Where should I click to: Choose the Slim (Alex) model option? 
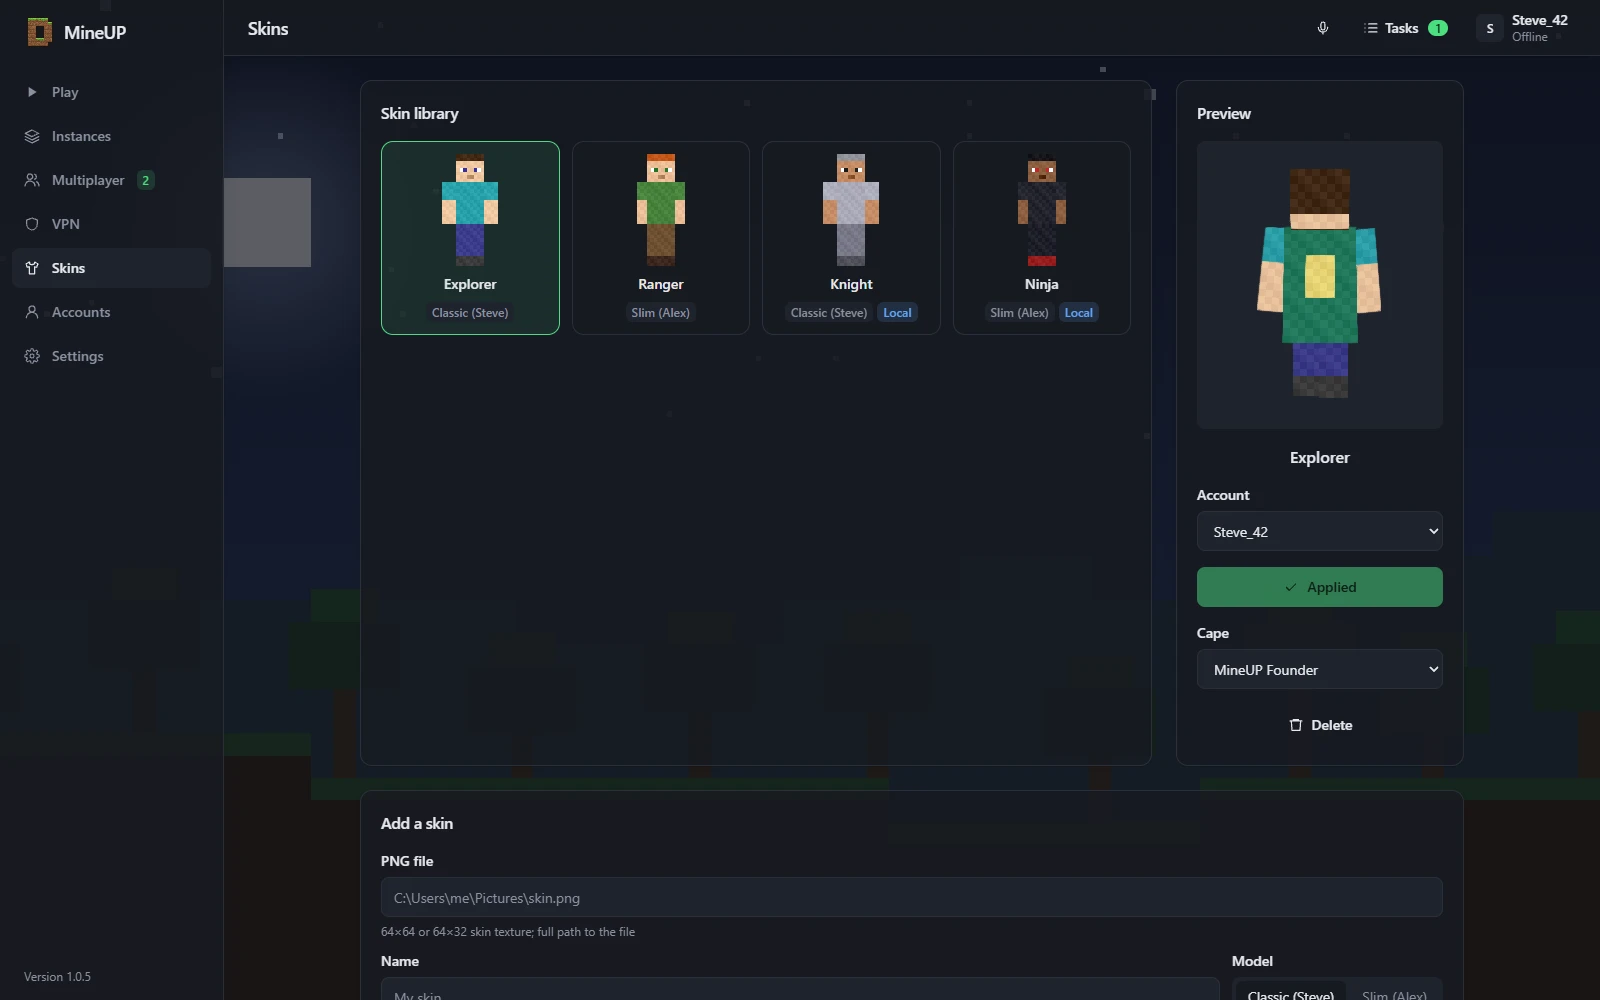tap(1394, 991)
